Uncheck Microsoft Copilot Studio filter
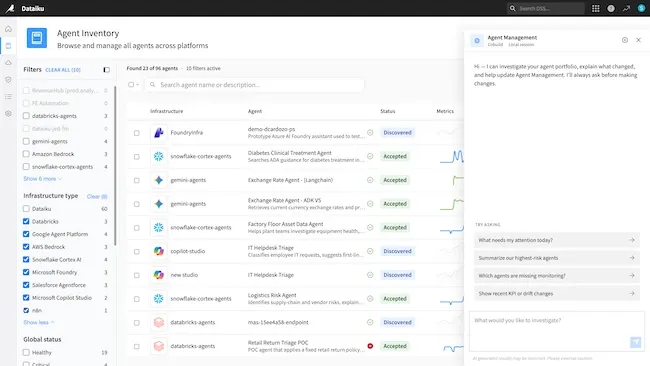 [26, 298]
